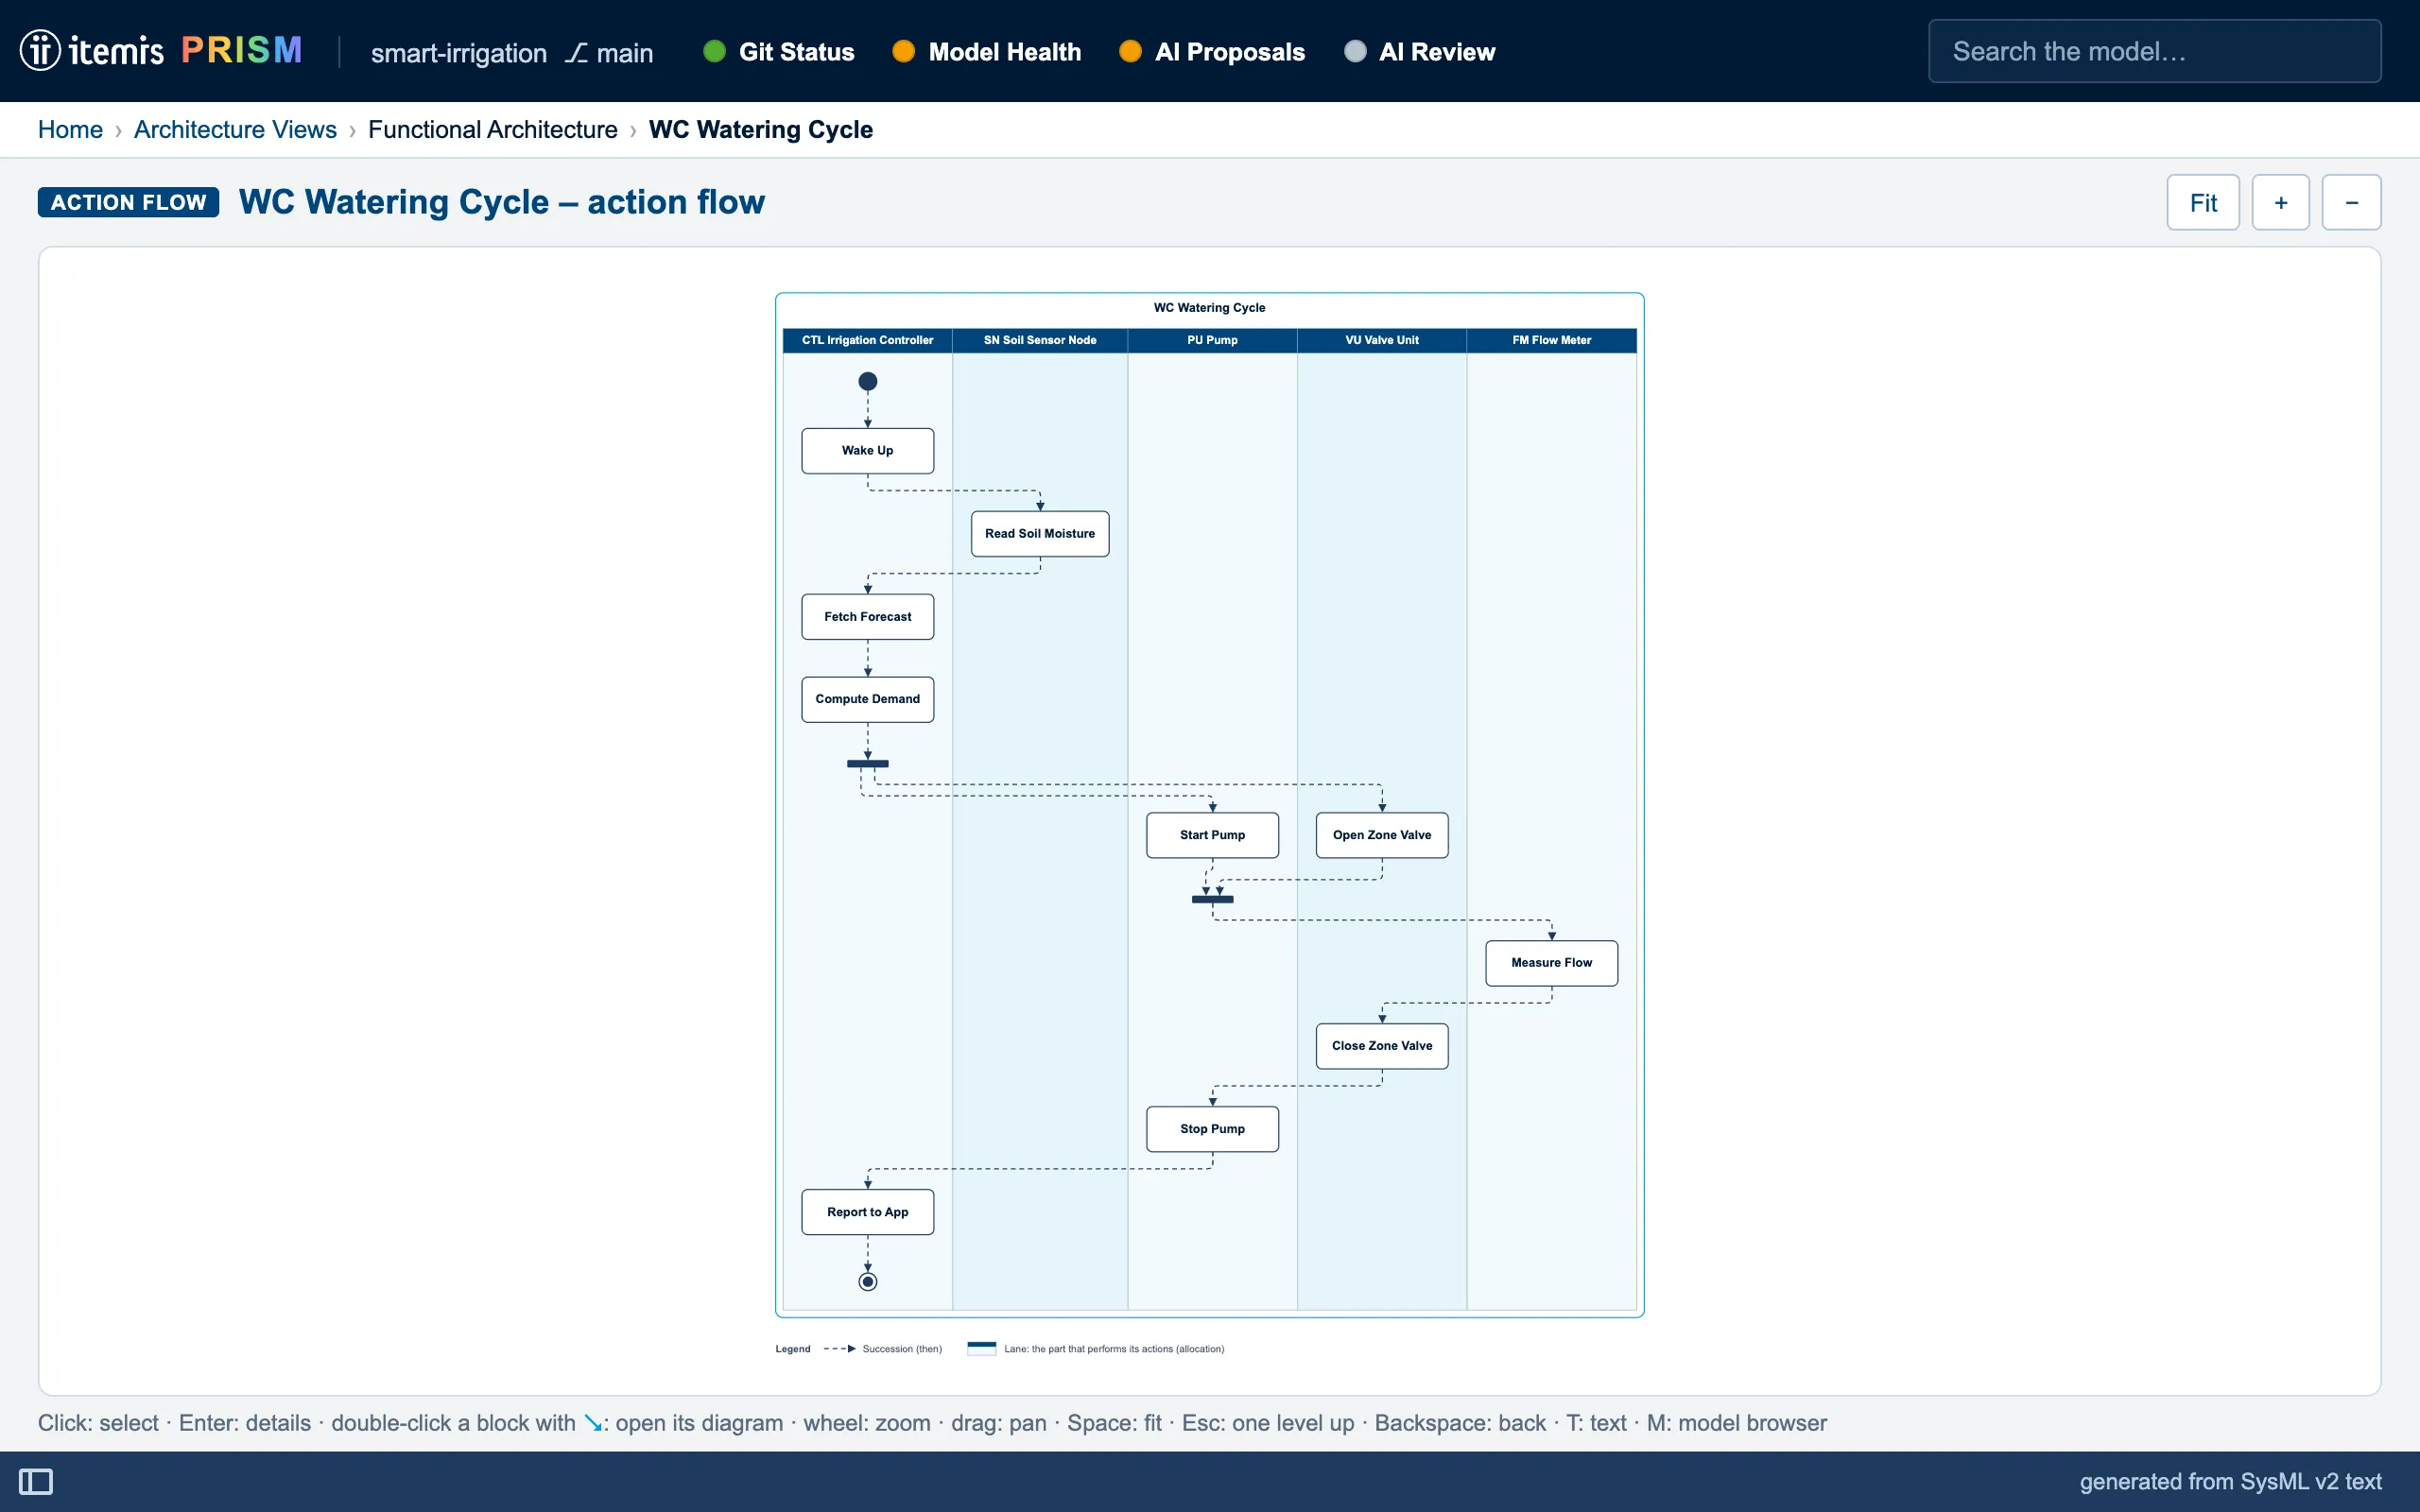Click CTL Irrigation Controller lane header

[x=868, y=340]
